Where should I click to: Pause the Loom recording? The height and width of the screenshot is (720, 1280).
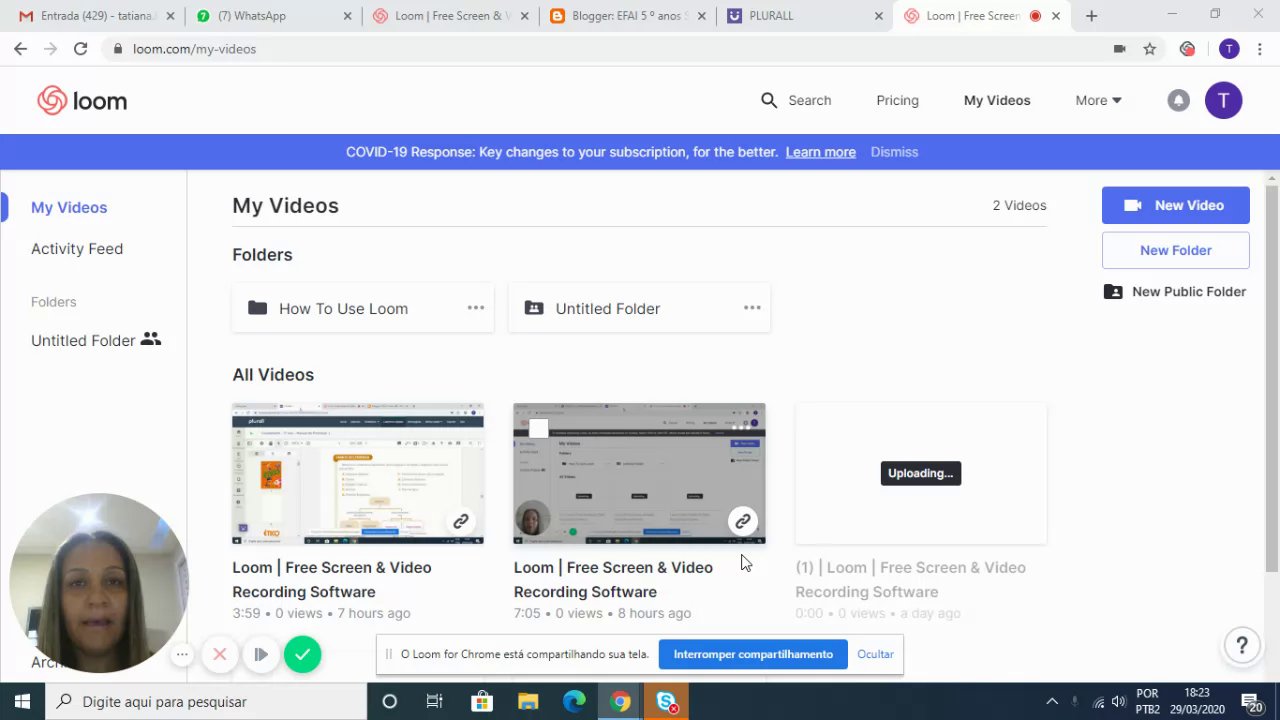(x=260, y=655)
